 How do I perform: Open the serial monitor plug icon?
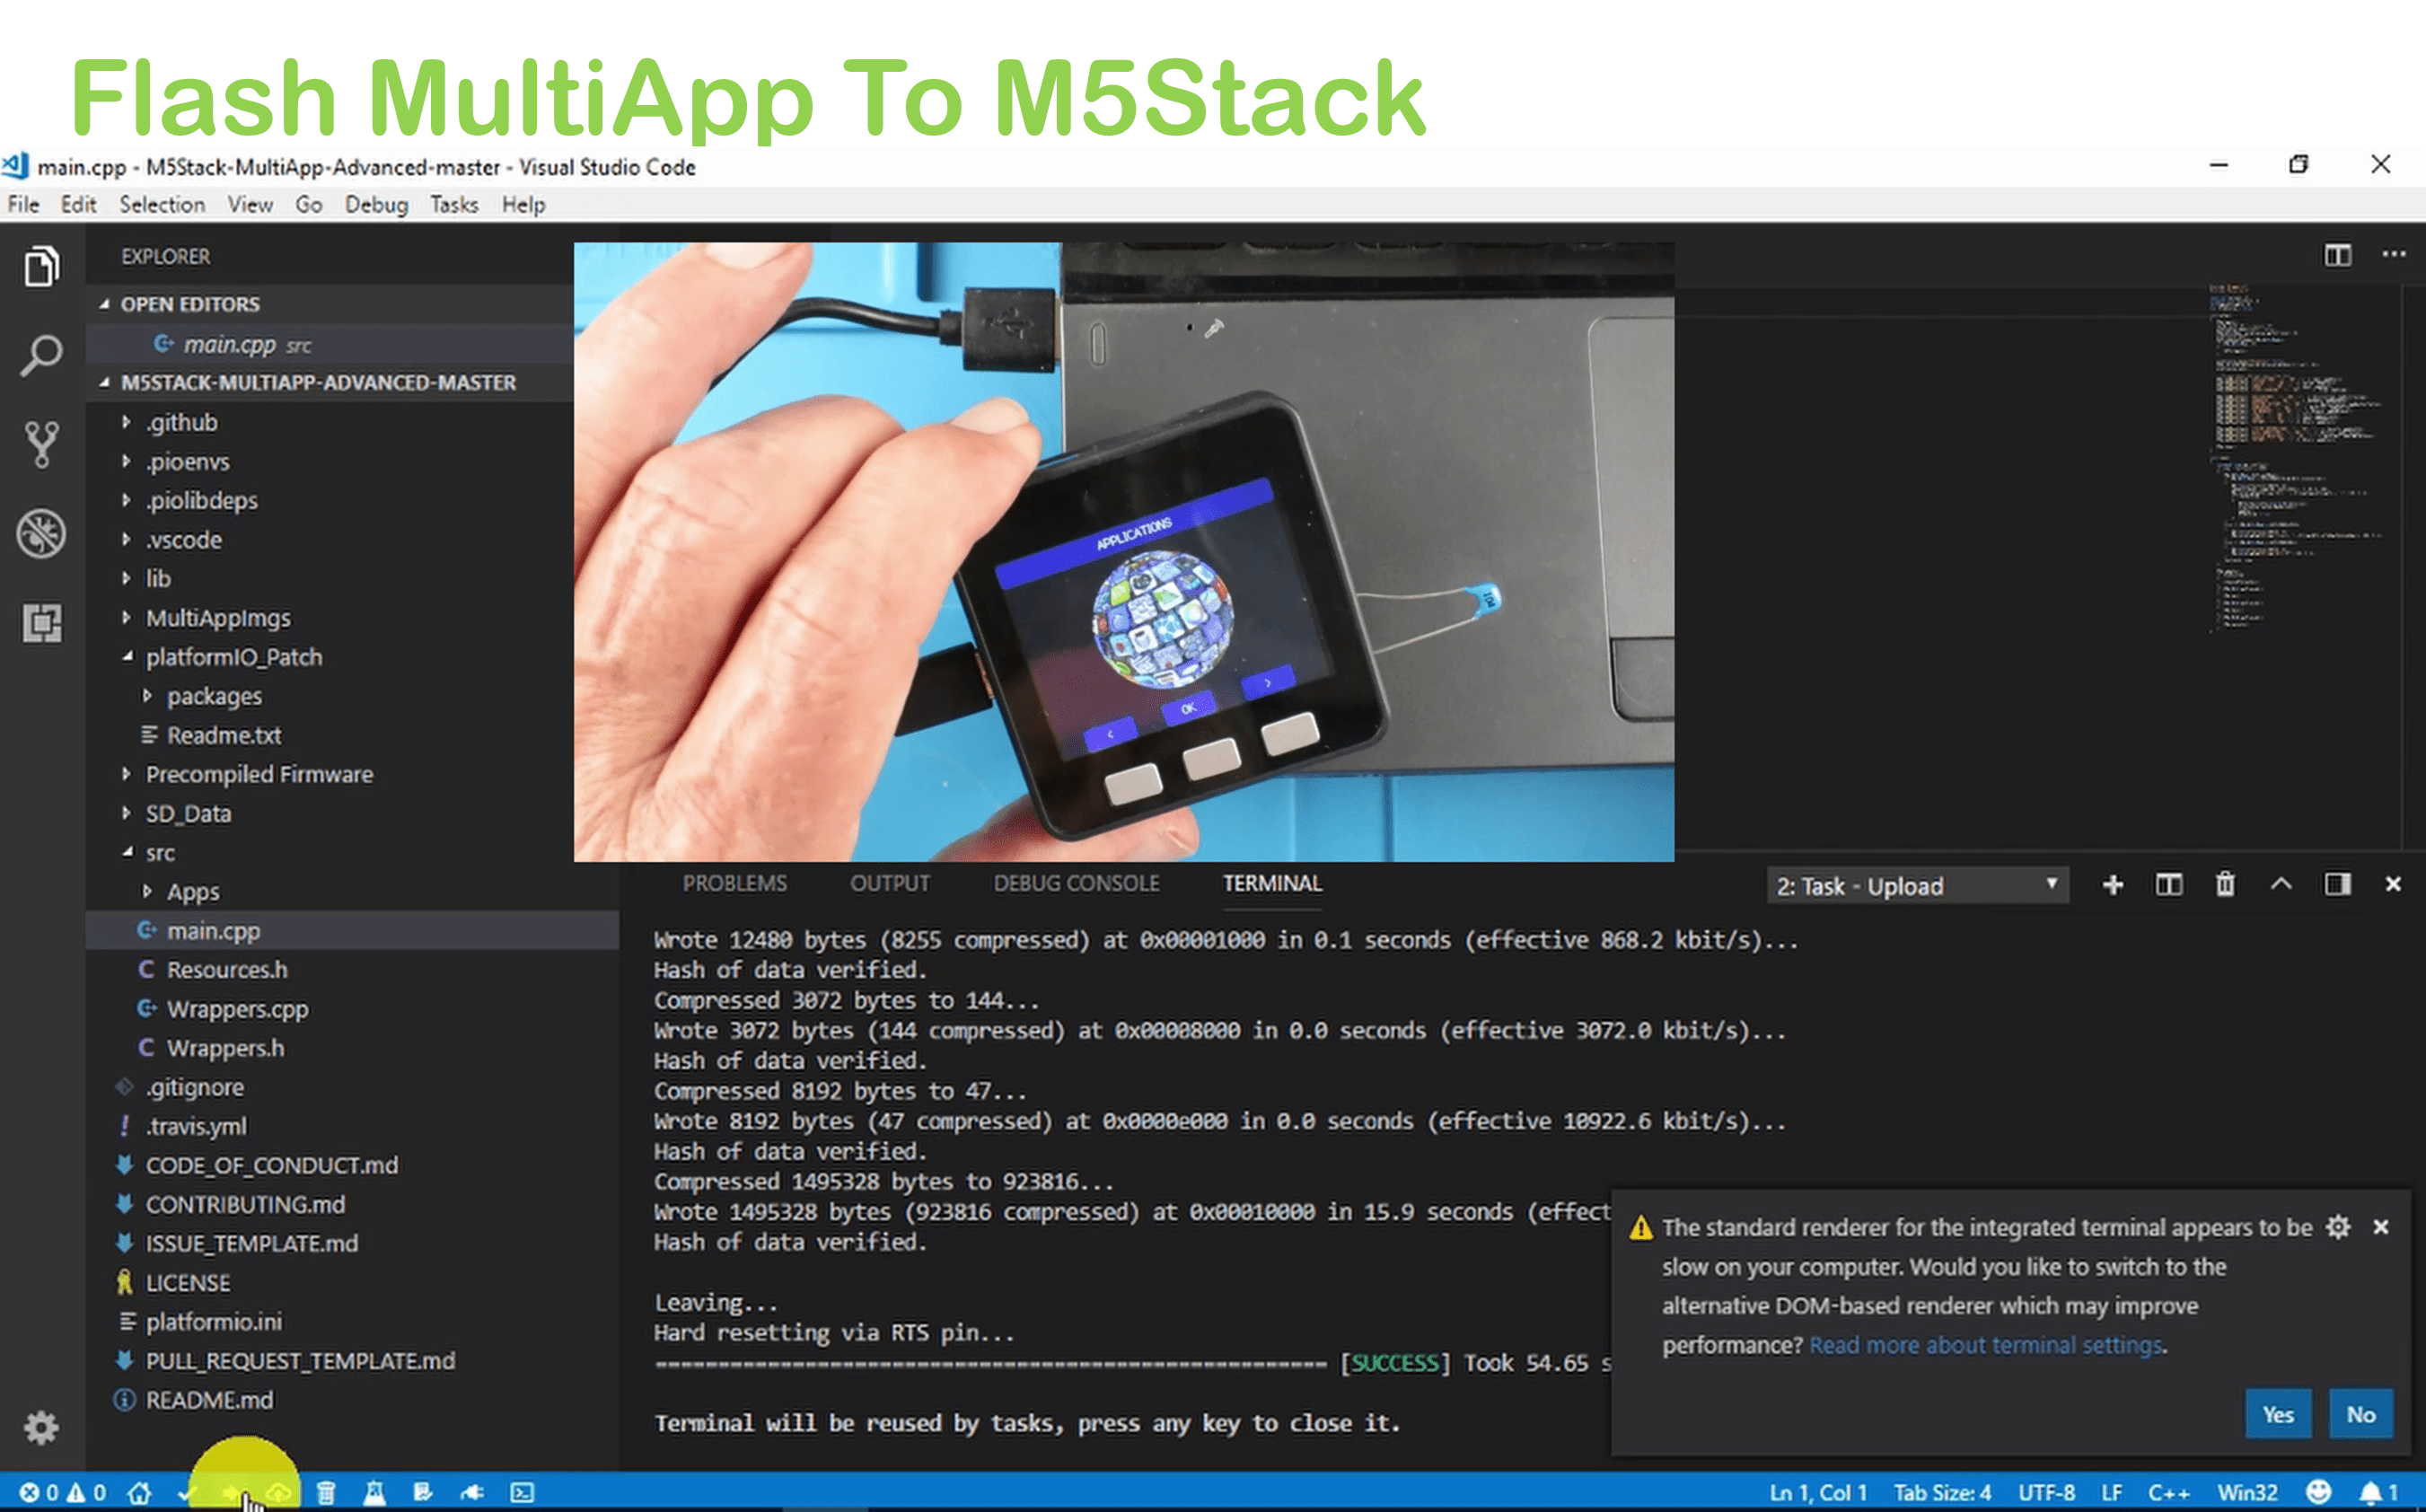click(x=471, y=1493)
